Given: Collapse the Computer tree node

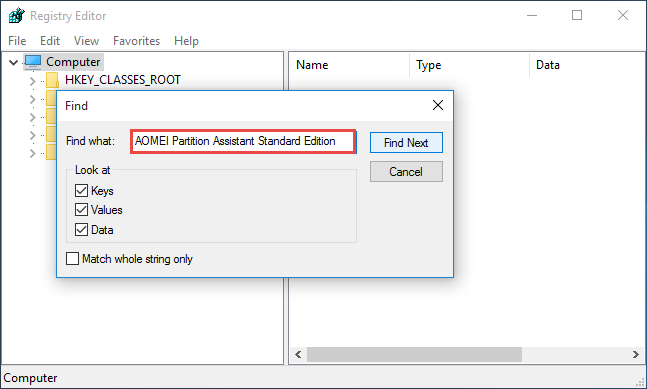Looking at the screenshot, I should 14,62.
